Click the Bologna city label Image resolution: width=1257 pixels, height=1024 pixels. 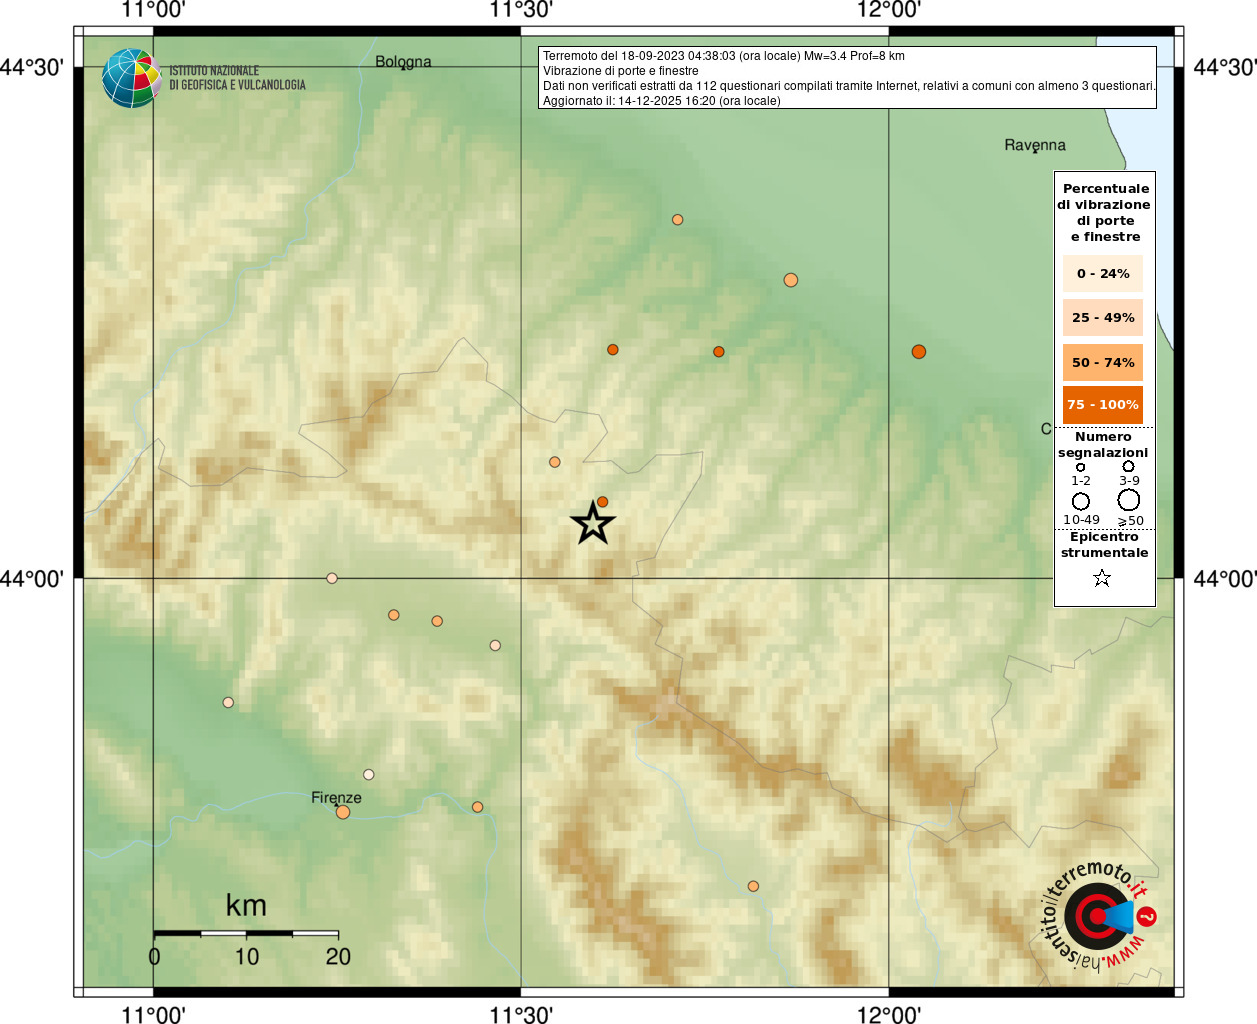point(403,62)
